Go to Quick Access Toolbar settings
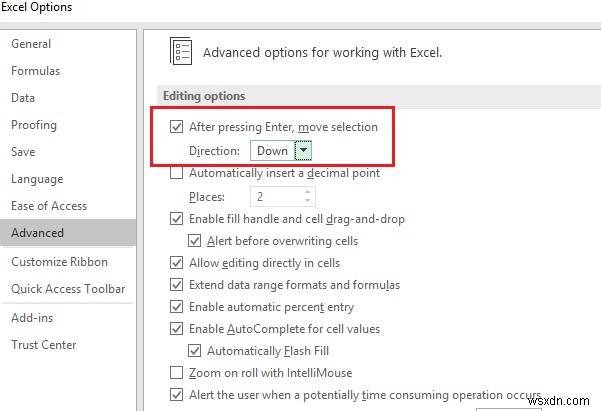Screen dimensions: 601x411 pyautogui.click(x=66, y=289)
